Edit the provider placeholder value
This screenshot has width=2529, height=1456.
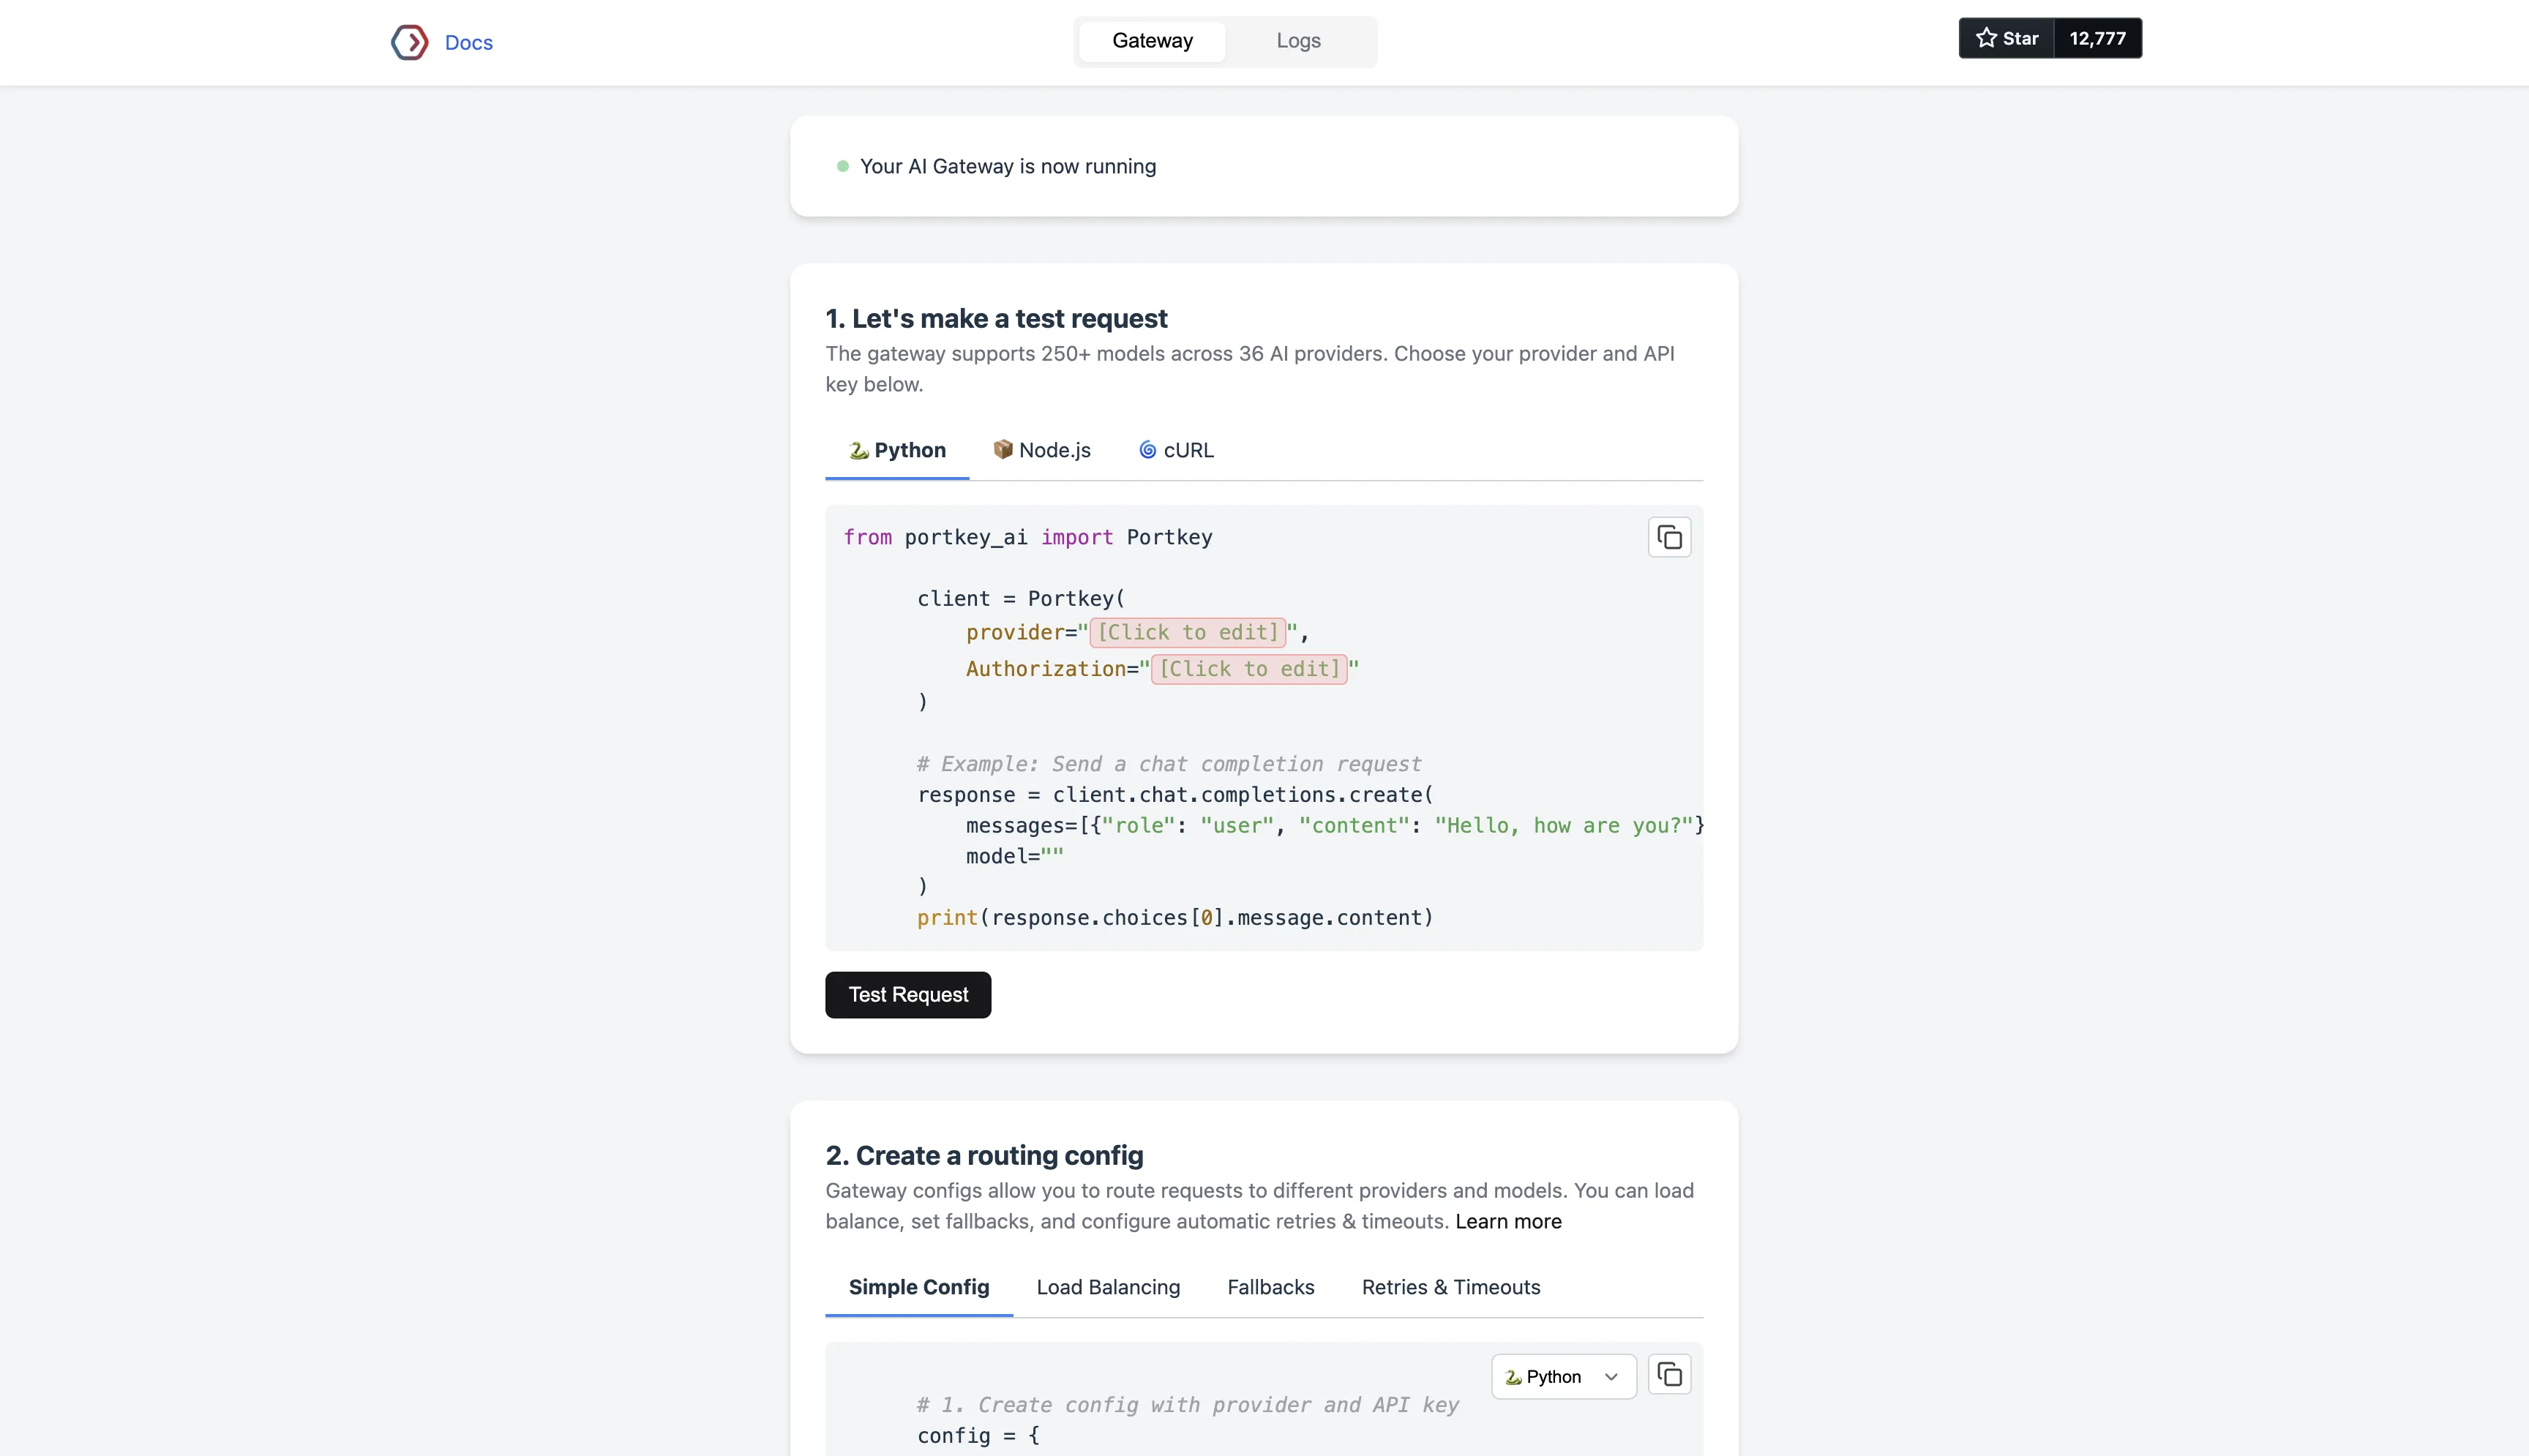click(x=1188, y=632)
